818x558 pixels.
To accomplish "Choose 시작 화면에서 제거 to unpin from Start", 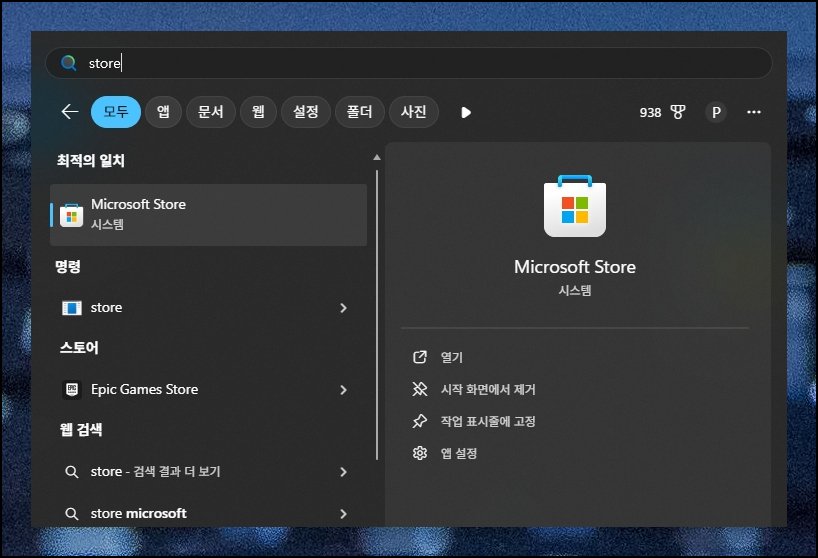I will click(x=488, y=390).
